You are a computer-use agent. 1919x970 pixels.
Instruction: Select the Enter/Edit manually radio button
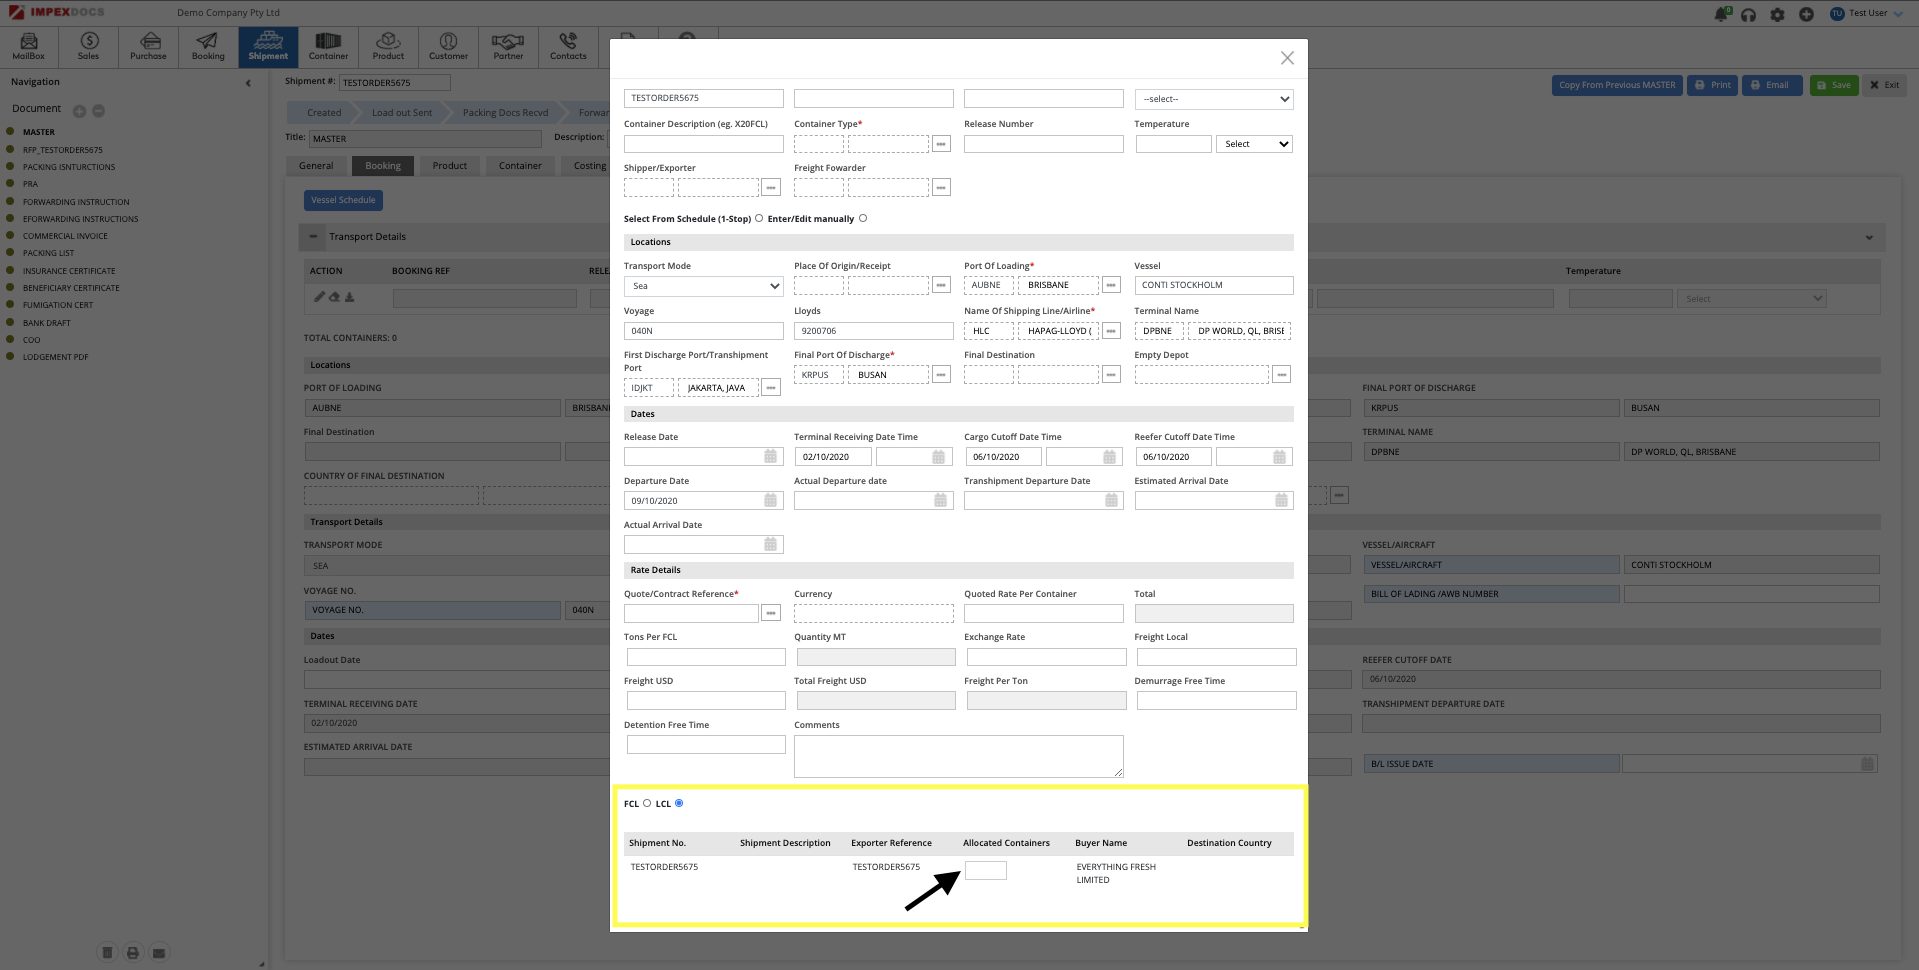tap(863, 218)
